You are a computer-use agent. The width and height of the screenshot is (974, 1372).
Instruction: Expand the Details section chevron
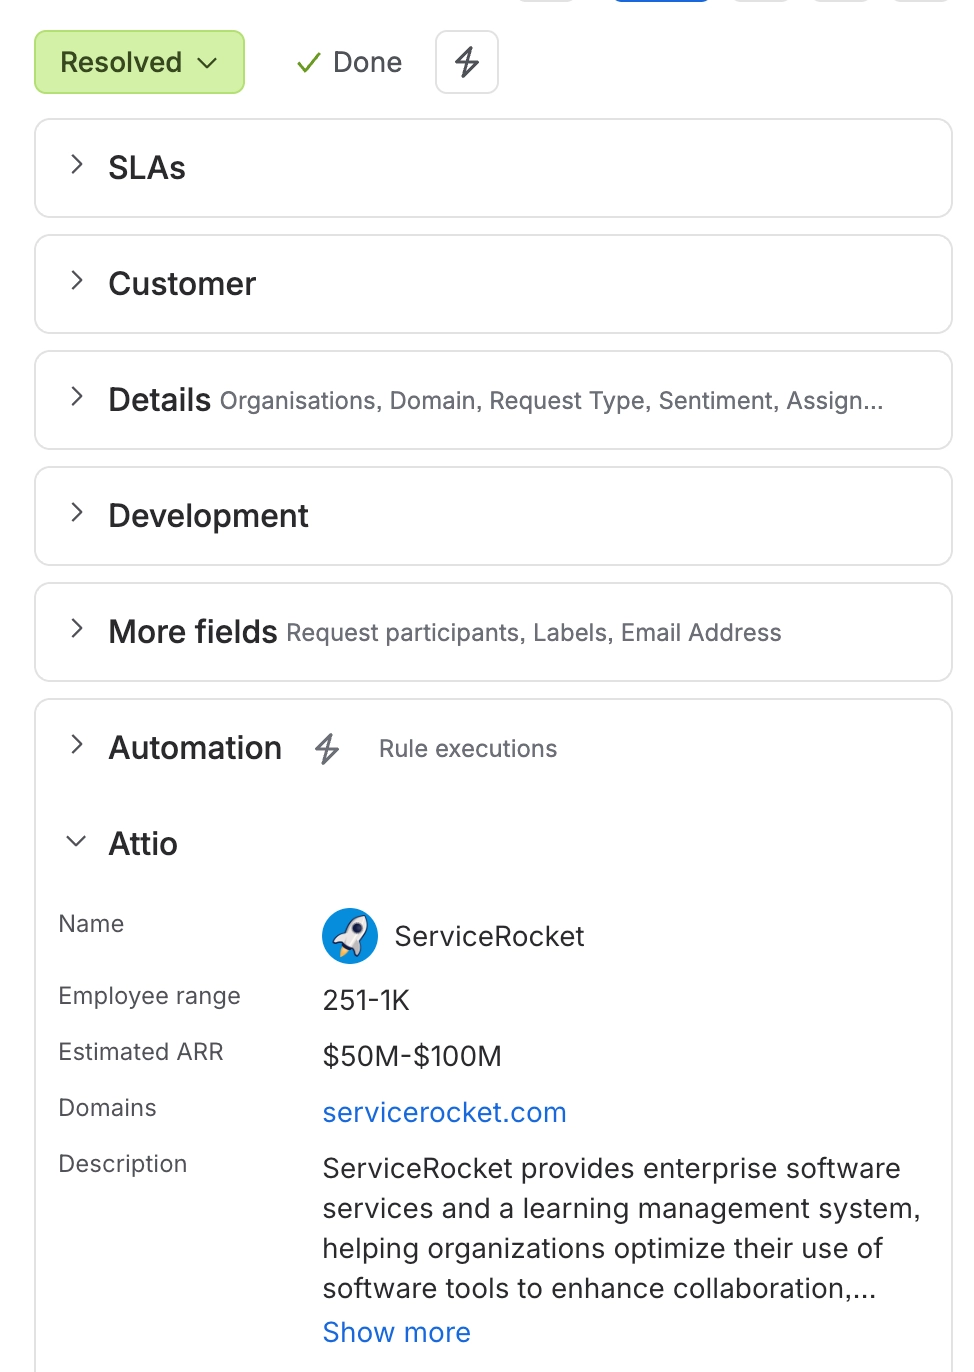pyautogui.click(x=77, y=397)
